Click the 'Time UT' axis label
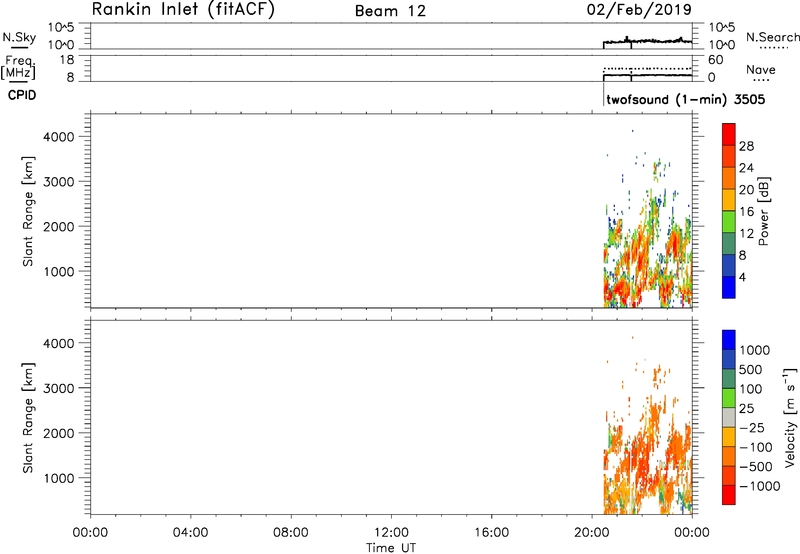The height and width of the screenshot is (554, 800). [x=391, y=548]
